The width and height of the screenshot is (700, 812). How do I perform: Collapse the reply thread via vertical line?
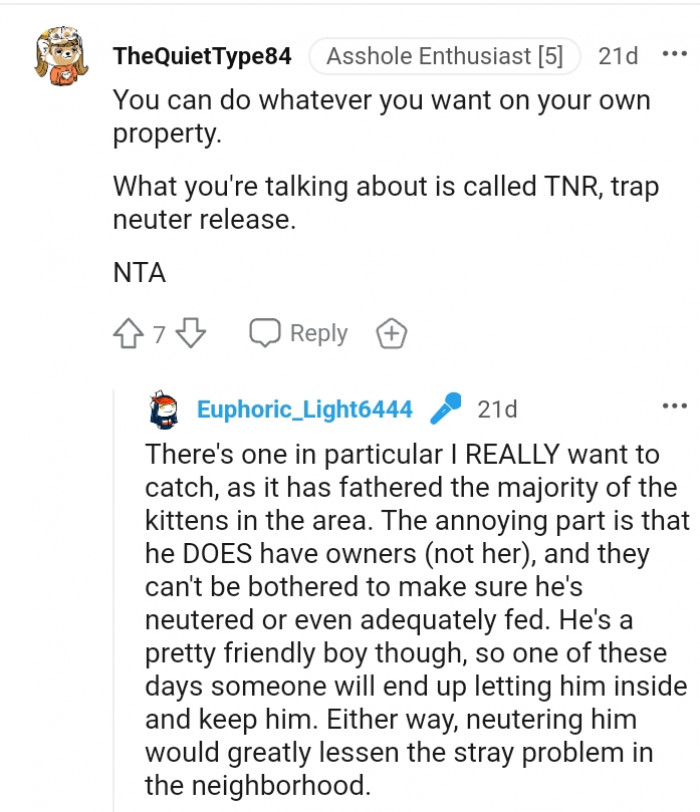114,600
